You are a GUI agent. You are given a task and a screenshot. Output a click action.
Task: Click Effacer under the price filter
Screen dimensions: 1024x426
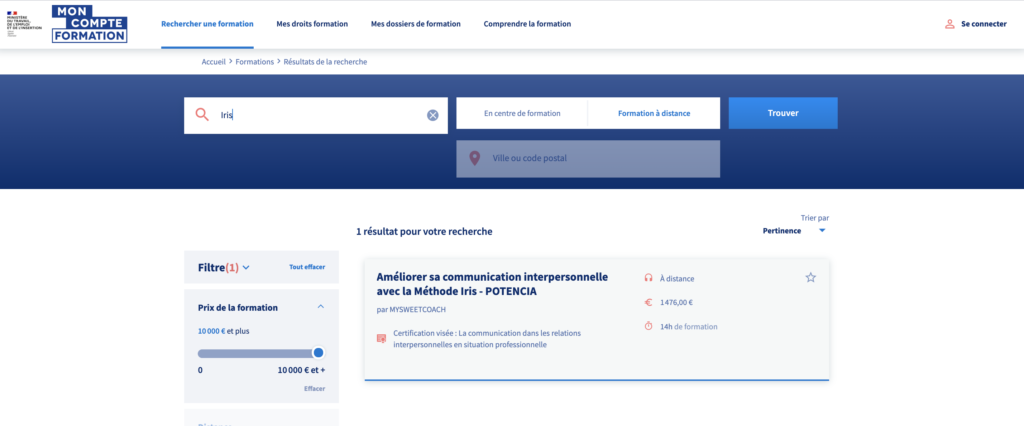tap(314, 389)
